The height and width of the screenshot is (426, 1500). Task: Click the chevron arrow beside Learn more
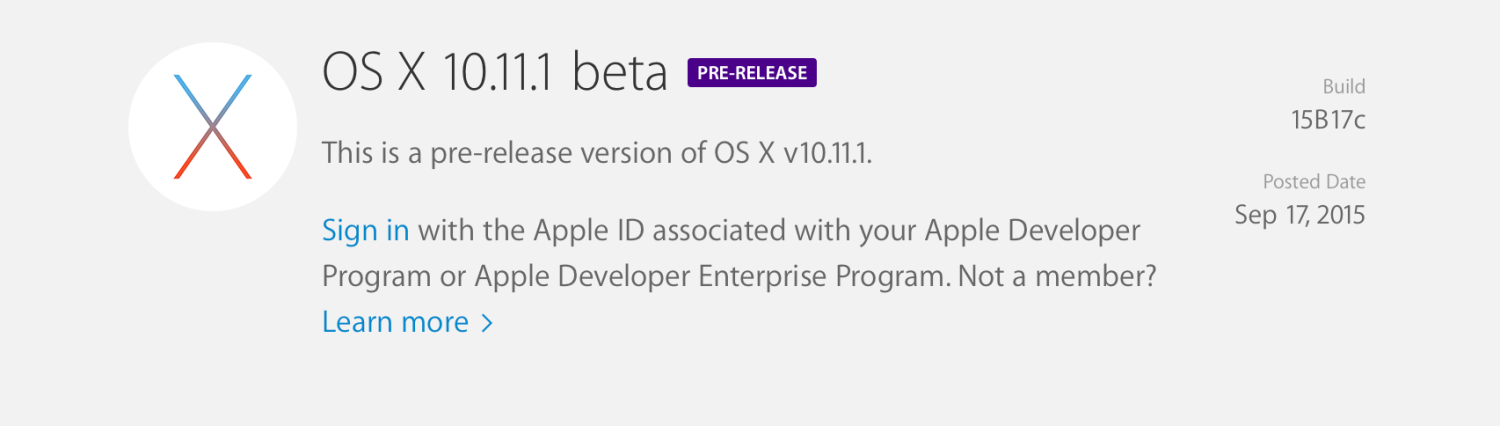coord(487,323)
